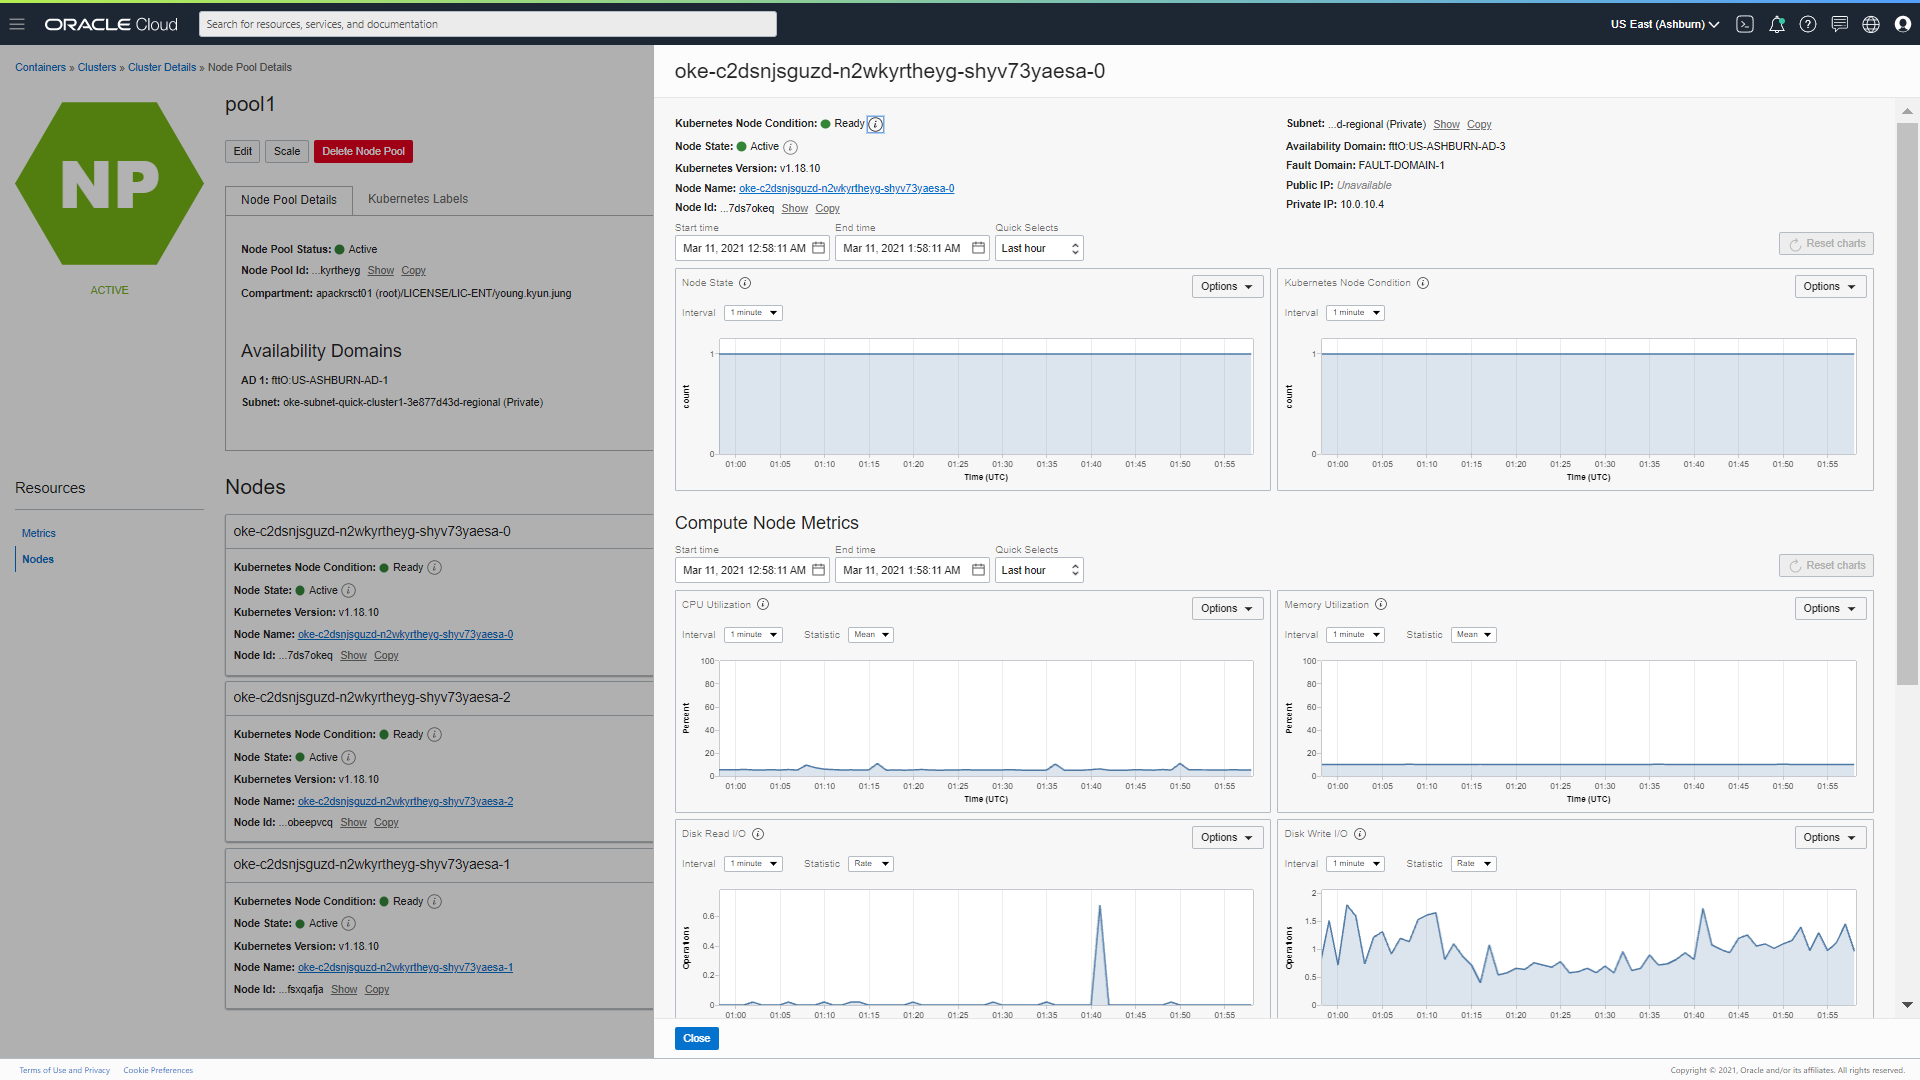Screen dimensions: 1920x1080
Task: Open the announcements bell icon
Action: [1777, 24]
